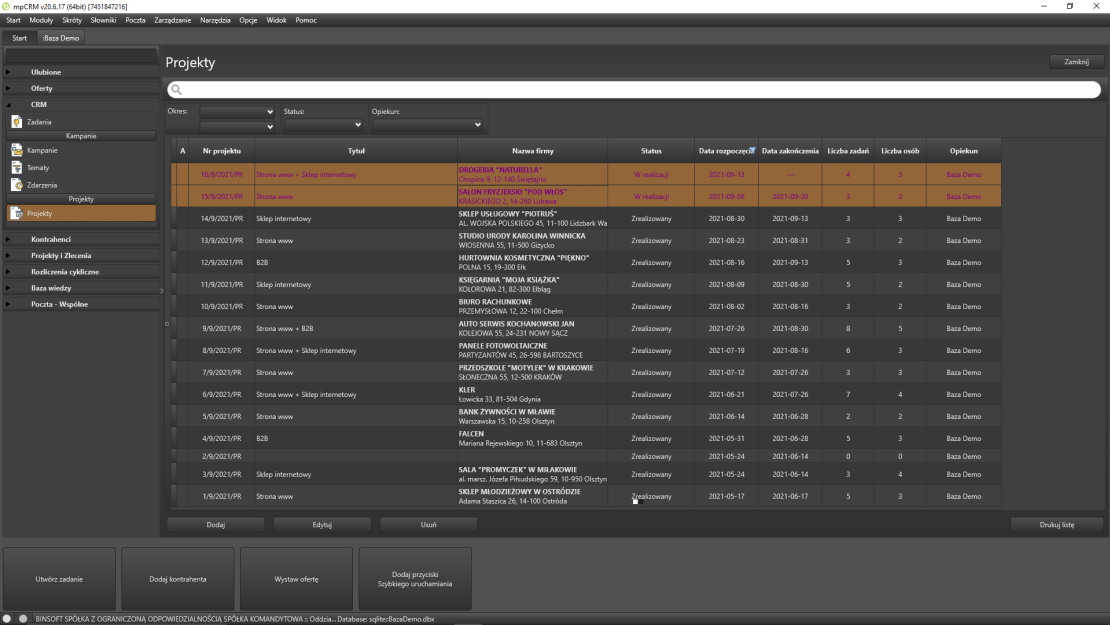Open the Narzędzia menu
The height and width of the screenshot is (625, 1110).
[215, 21]
